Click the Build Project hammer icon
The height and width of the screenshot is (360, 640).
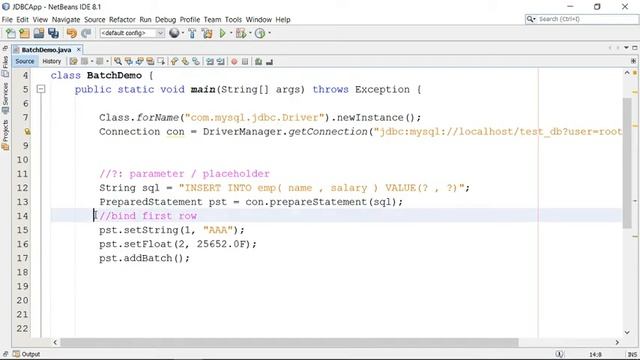[192, 33]
